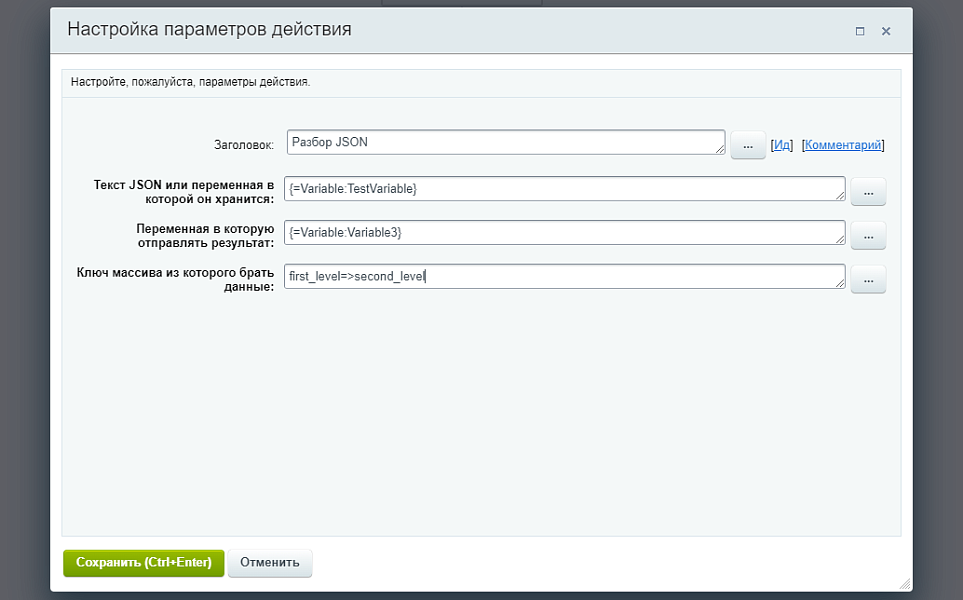Image resolution: width=963 pixels, height=600 pixels.
Task: Open the helper next to the JSON text field
Action: pos(867,191)
